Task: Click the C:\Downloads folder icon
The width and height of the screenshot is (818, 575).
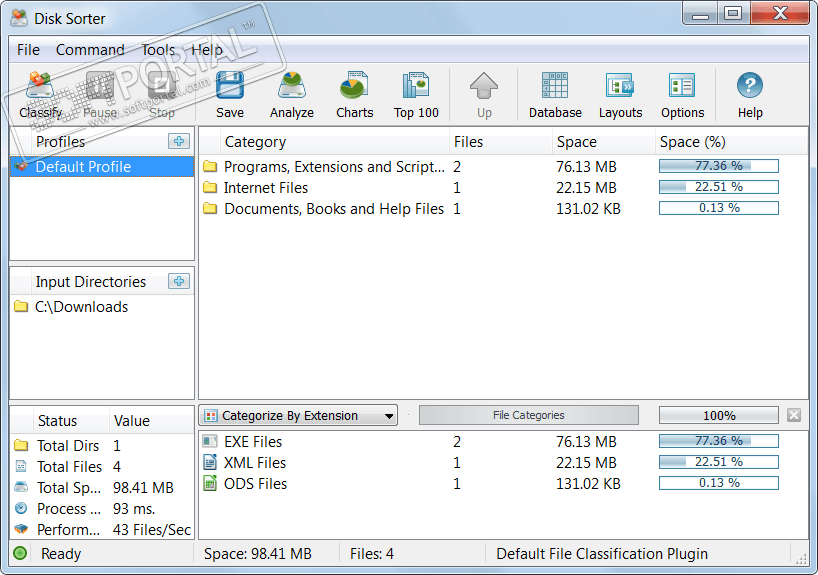Action: coord(21,306)
